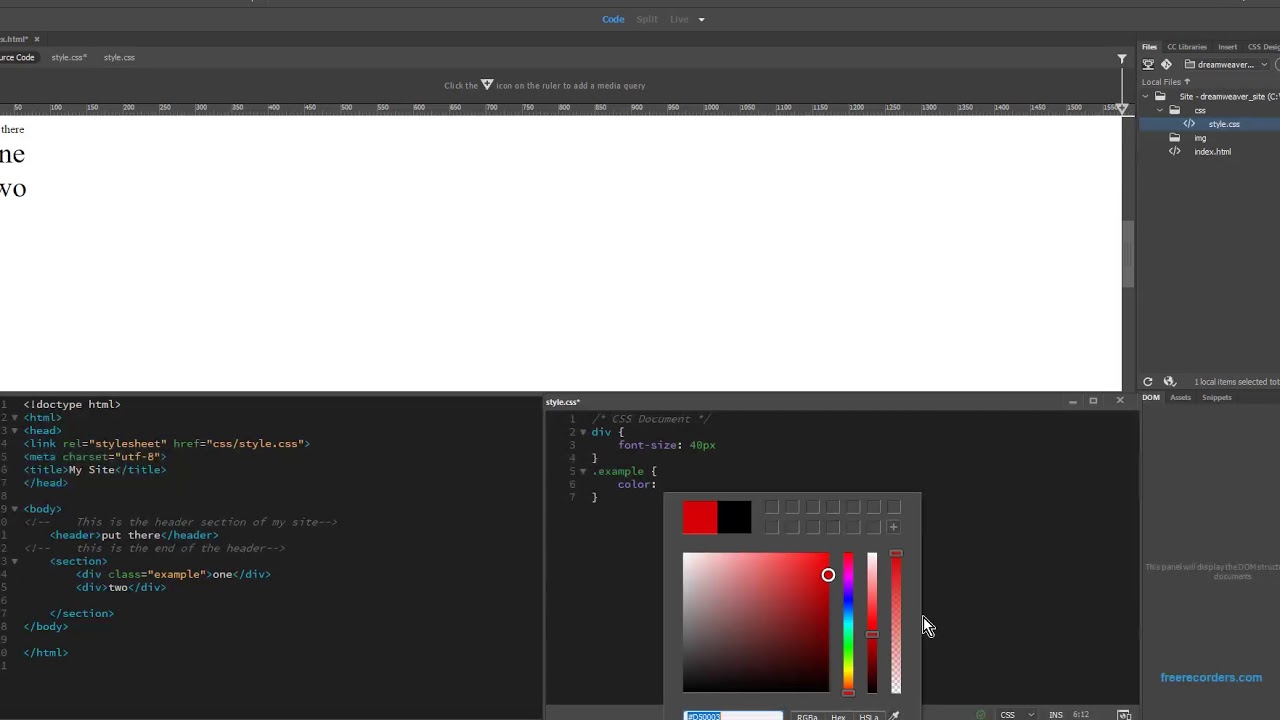Click the opacity alpha slider
The width and height of the screenshot is (1280, 720).
coord(896,622)
